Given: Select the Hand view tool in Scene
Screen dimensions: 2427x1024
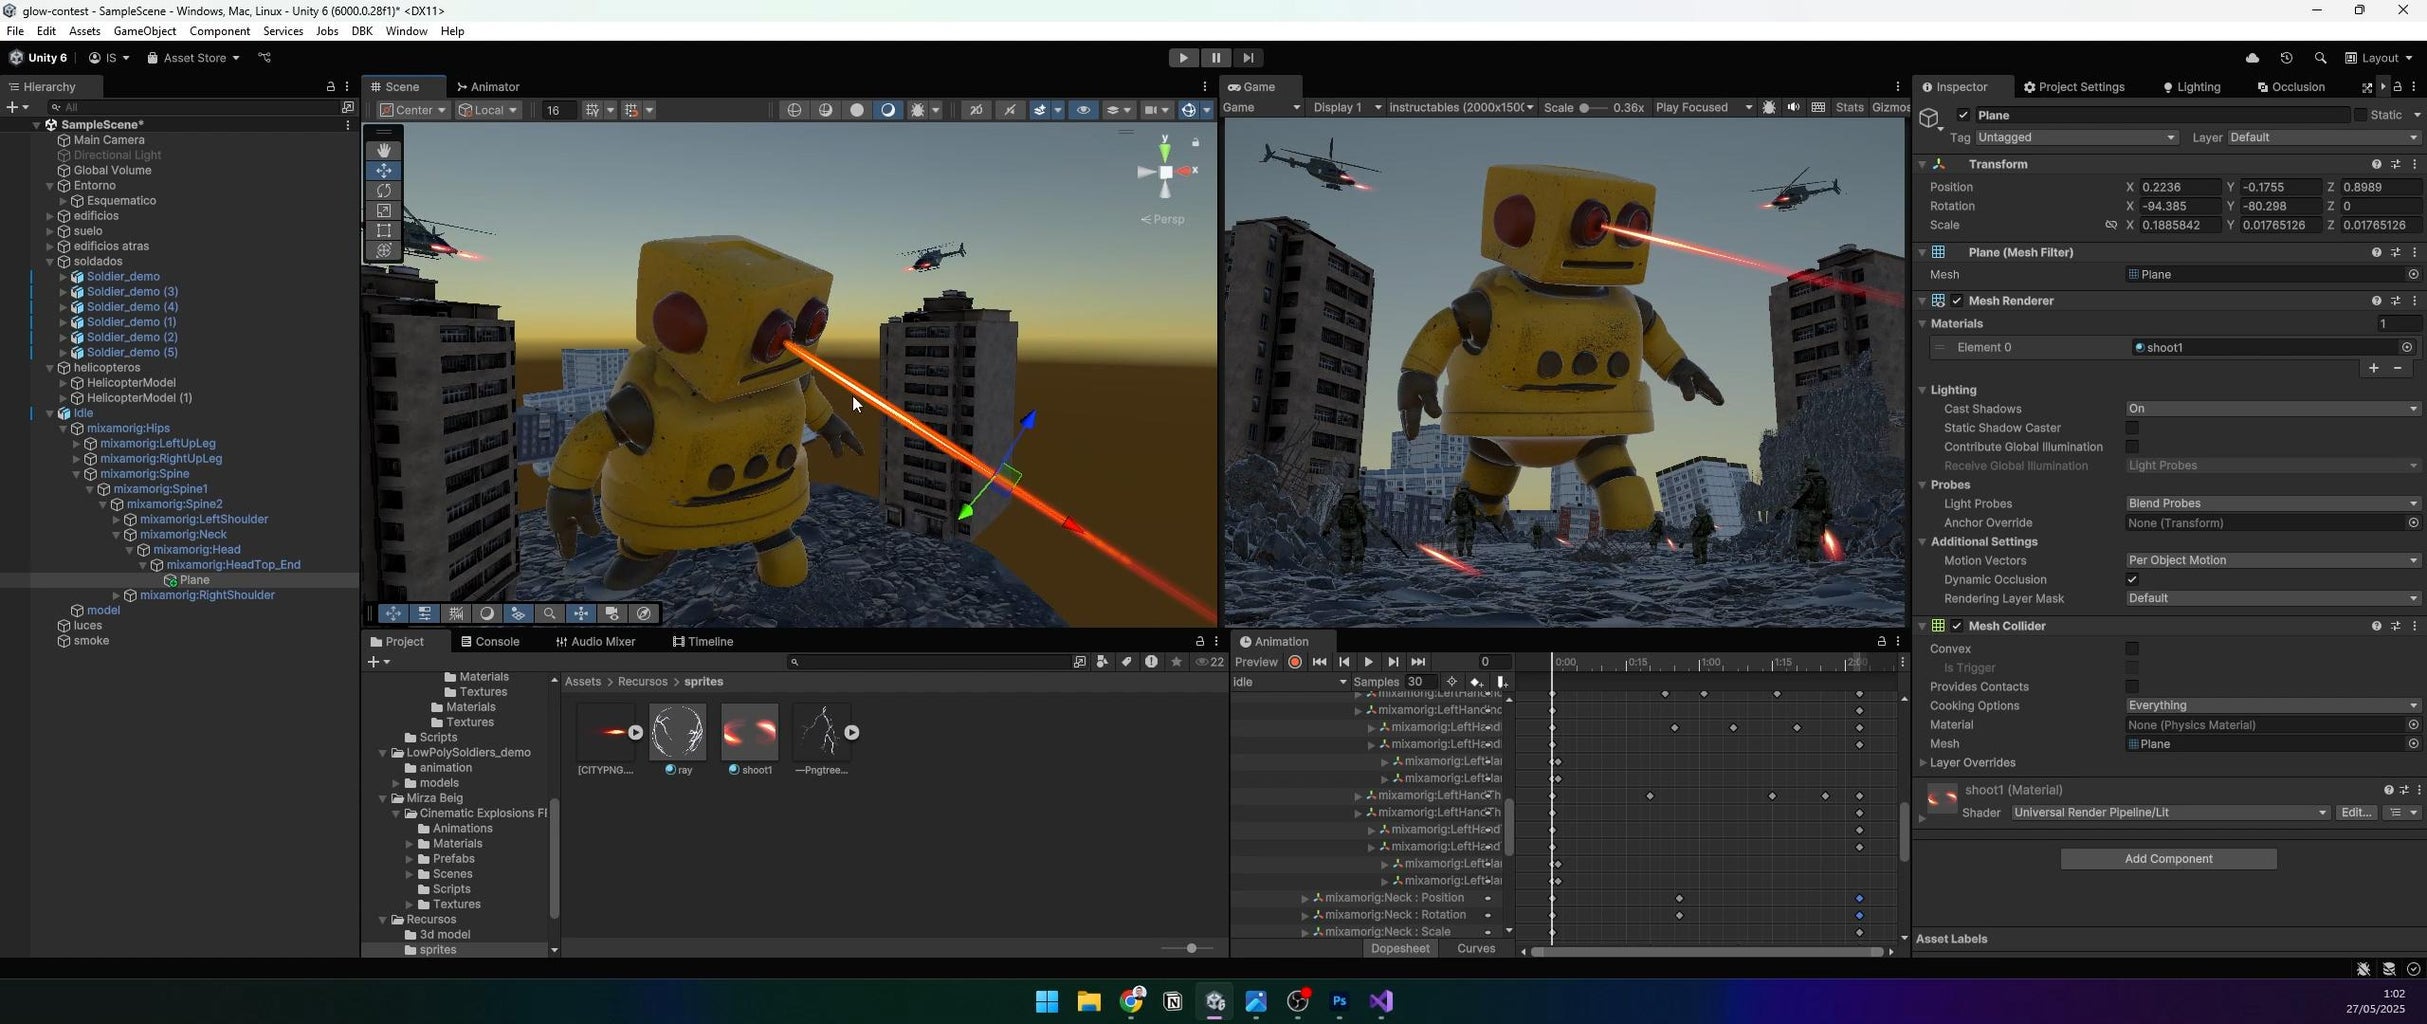Looking at the screenshot, I should pyautogui.click(x=384, y=150).
